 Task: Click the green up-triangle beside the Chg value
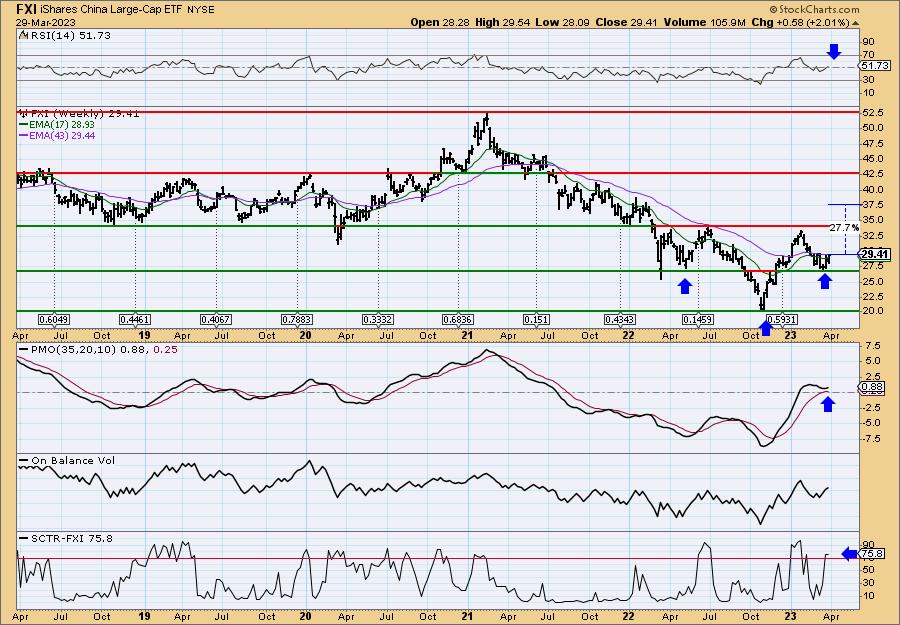pos(855,23)
